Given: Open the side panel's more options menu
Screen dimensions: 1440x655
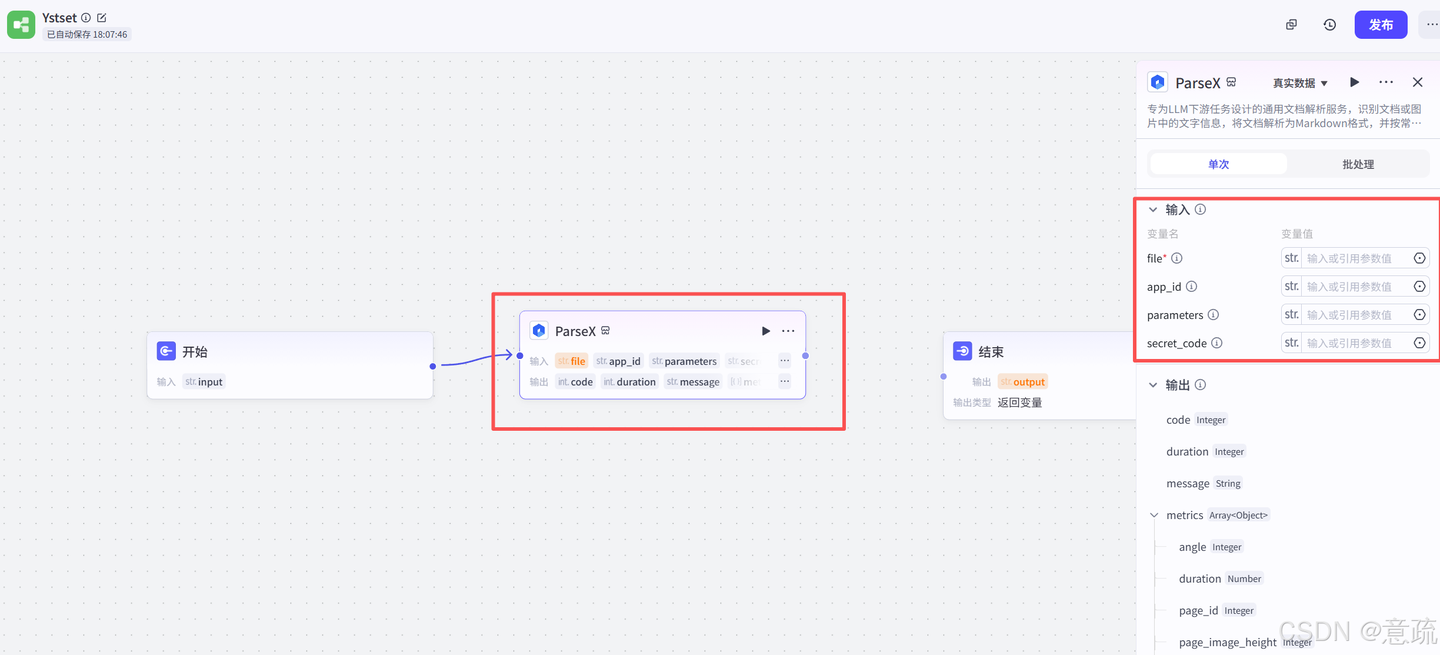Looking at the screenshot, I should pyautogui.click(x=1386, y=83).
